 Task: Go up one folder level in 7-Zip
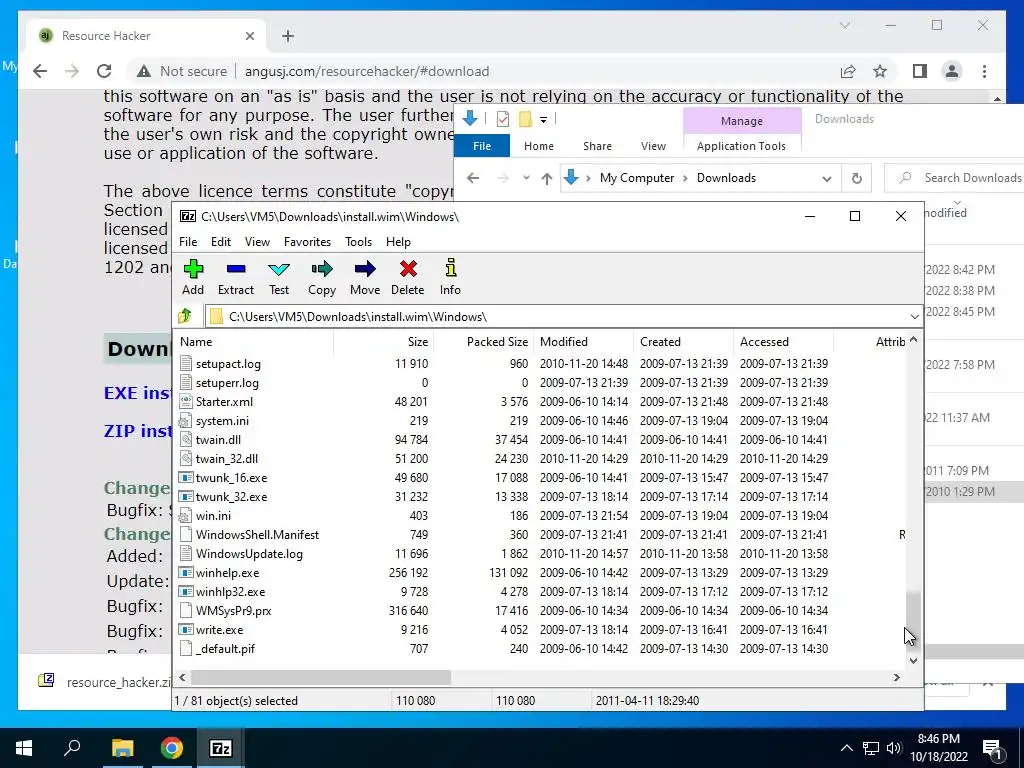(185, 317)
